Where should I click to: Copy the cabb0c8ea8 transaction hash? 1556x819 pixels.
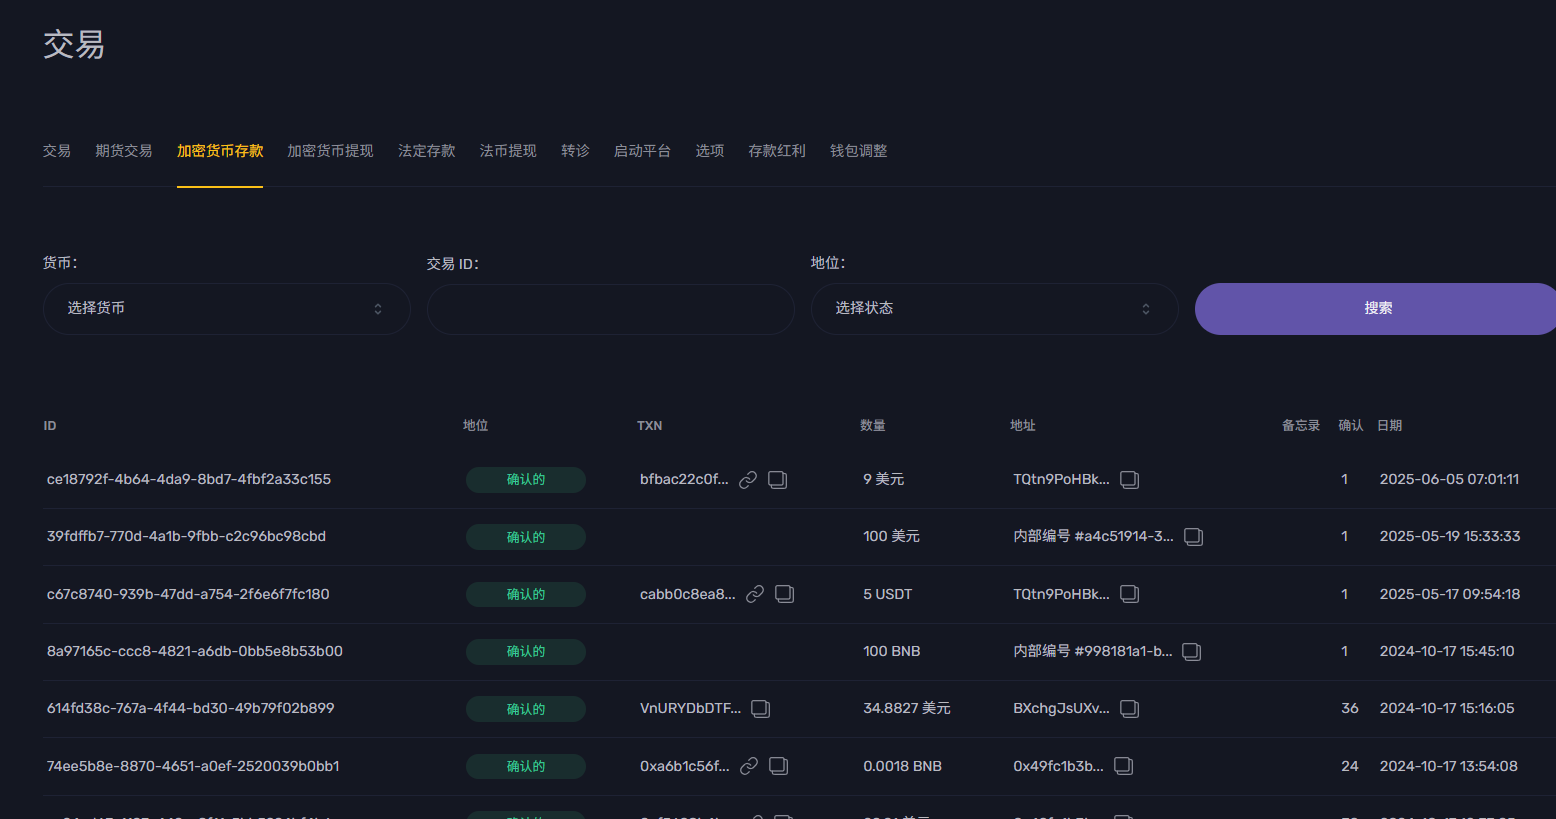tap(785, 593)
